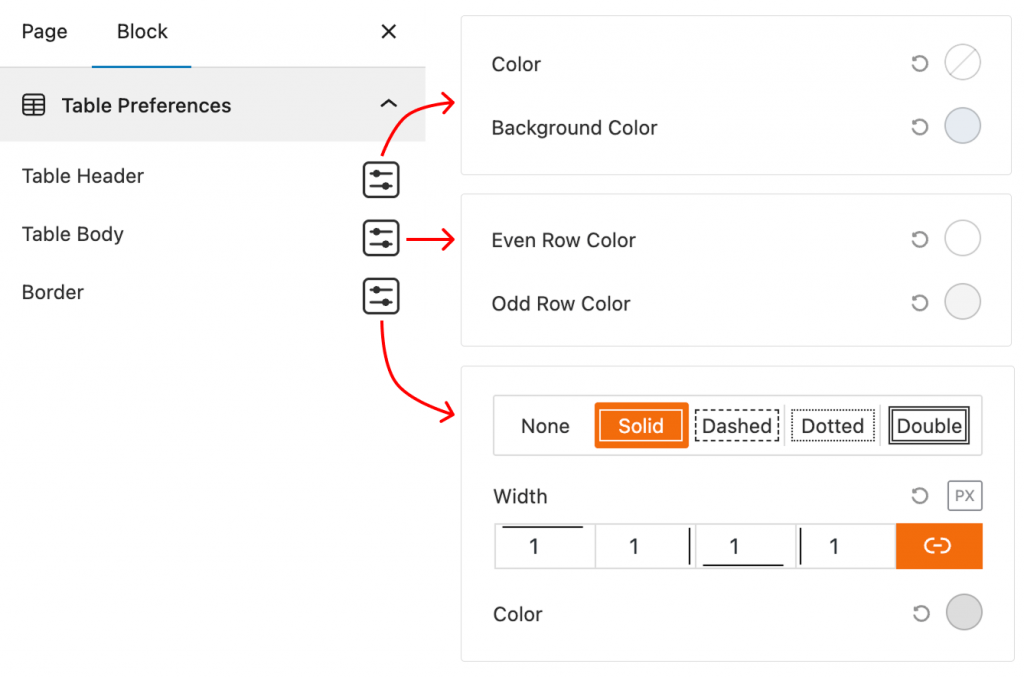Switch to the Page tab

pos(45,32)
